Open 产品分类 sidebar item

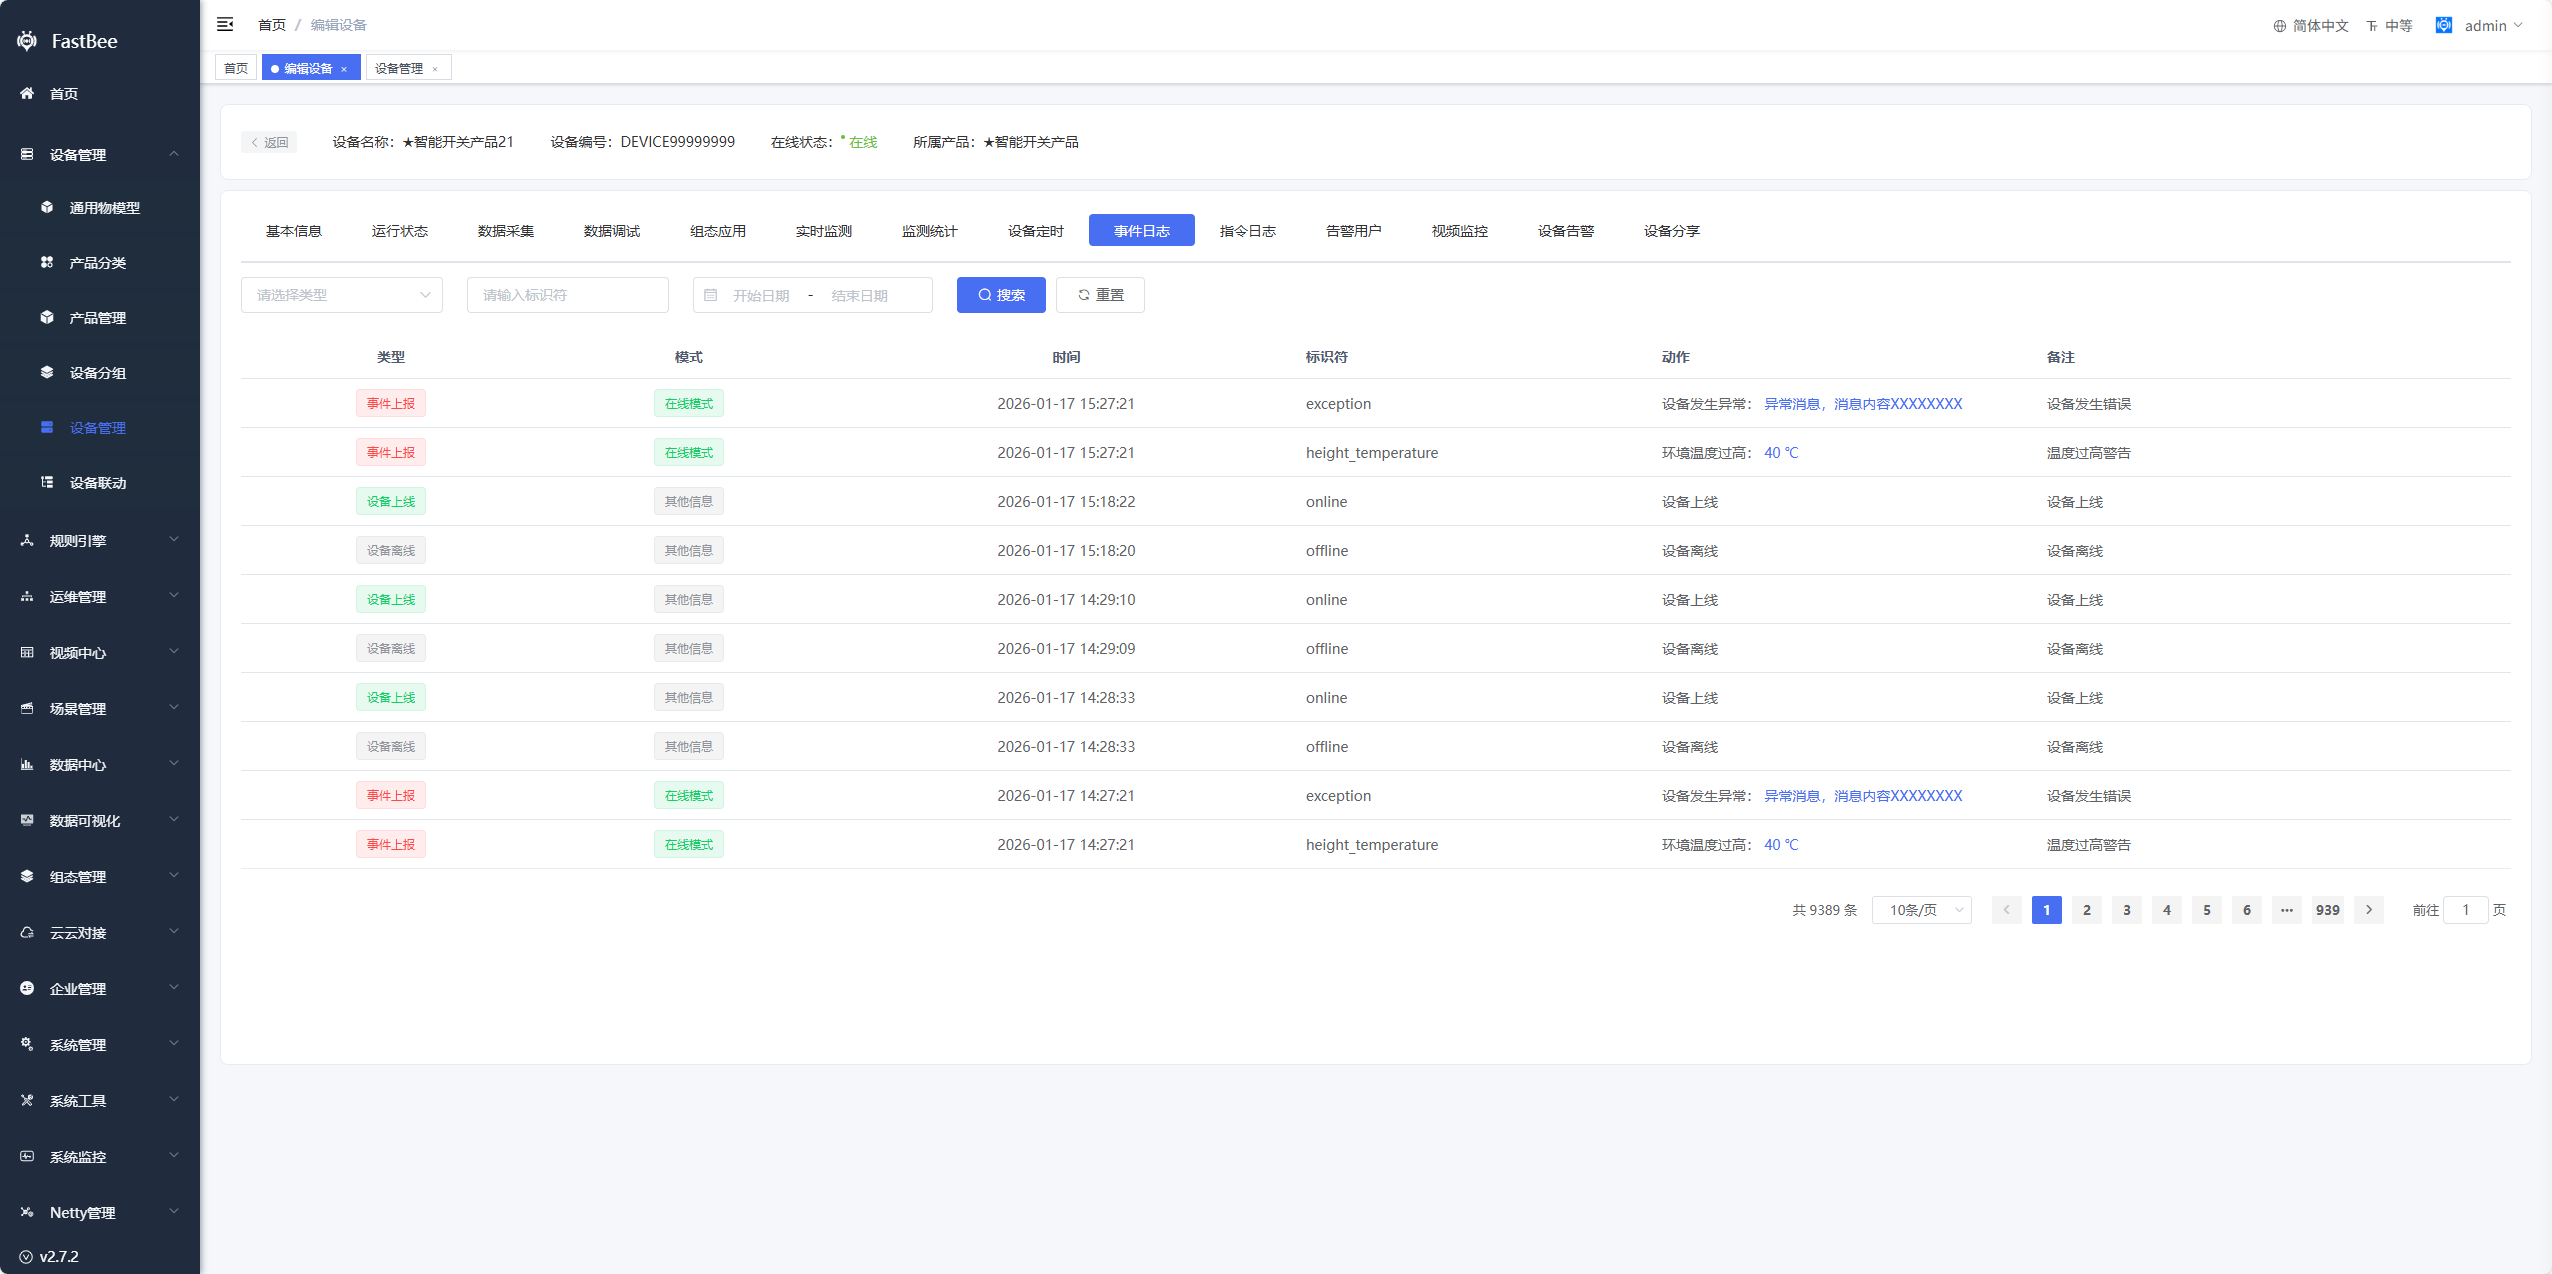[x=97, y=263]
